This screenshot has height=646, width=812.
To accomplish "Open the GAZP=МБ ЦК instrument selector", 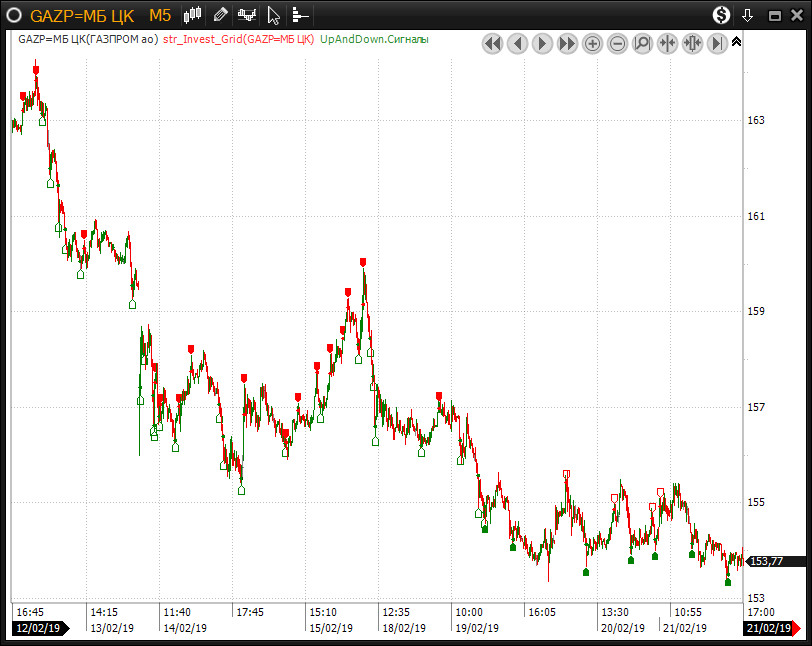I will click(x=82, y=15).
